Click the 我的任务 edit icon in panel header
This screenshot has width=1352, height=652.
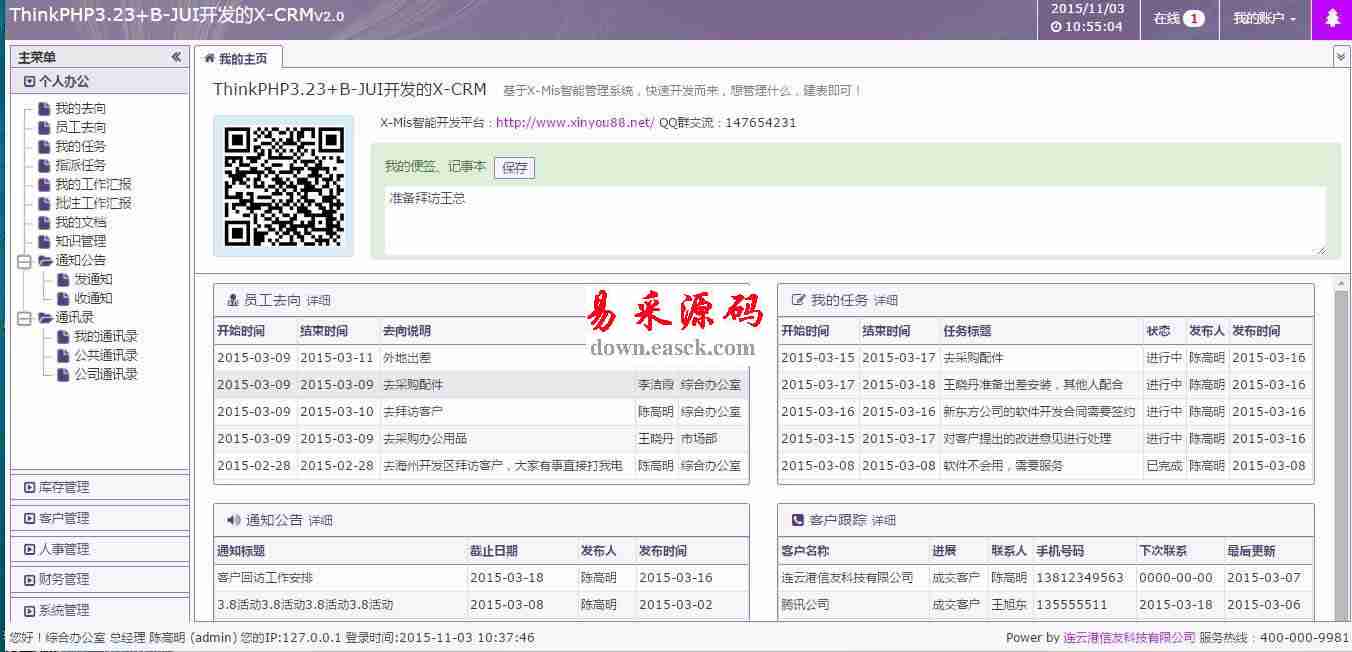tap(798, 300)
